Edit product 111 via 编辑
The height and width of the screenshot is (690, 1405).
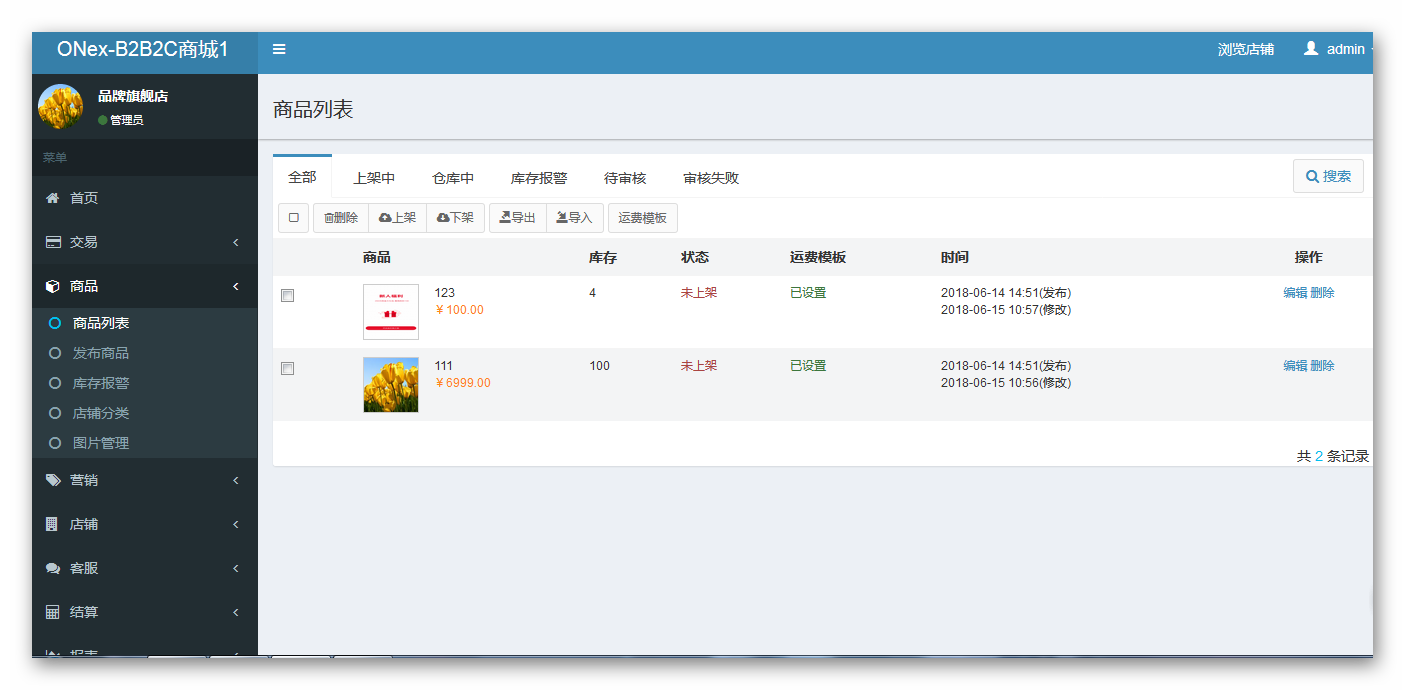(1295, 366)
